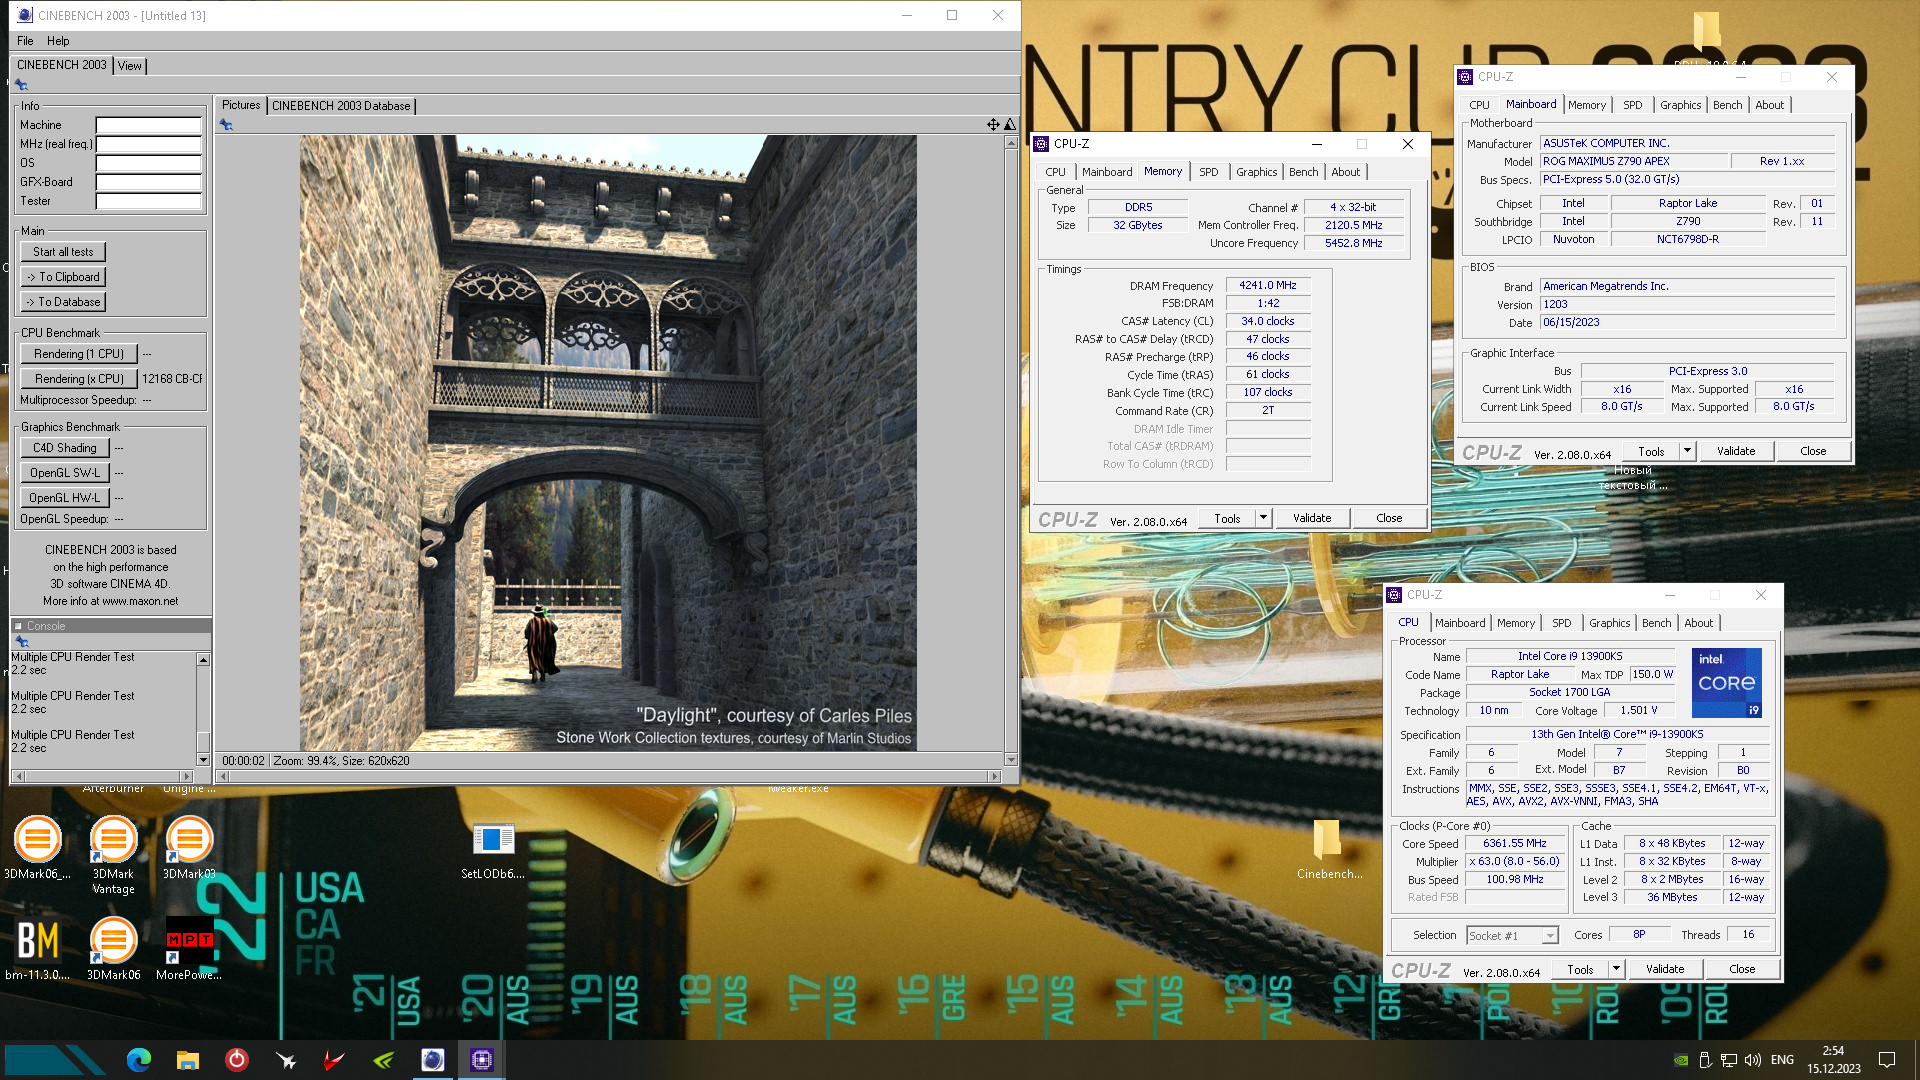1920x1080 pixels.
Task: Open the 3DMark03 desktop shortcut
Action: point(189,848)
